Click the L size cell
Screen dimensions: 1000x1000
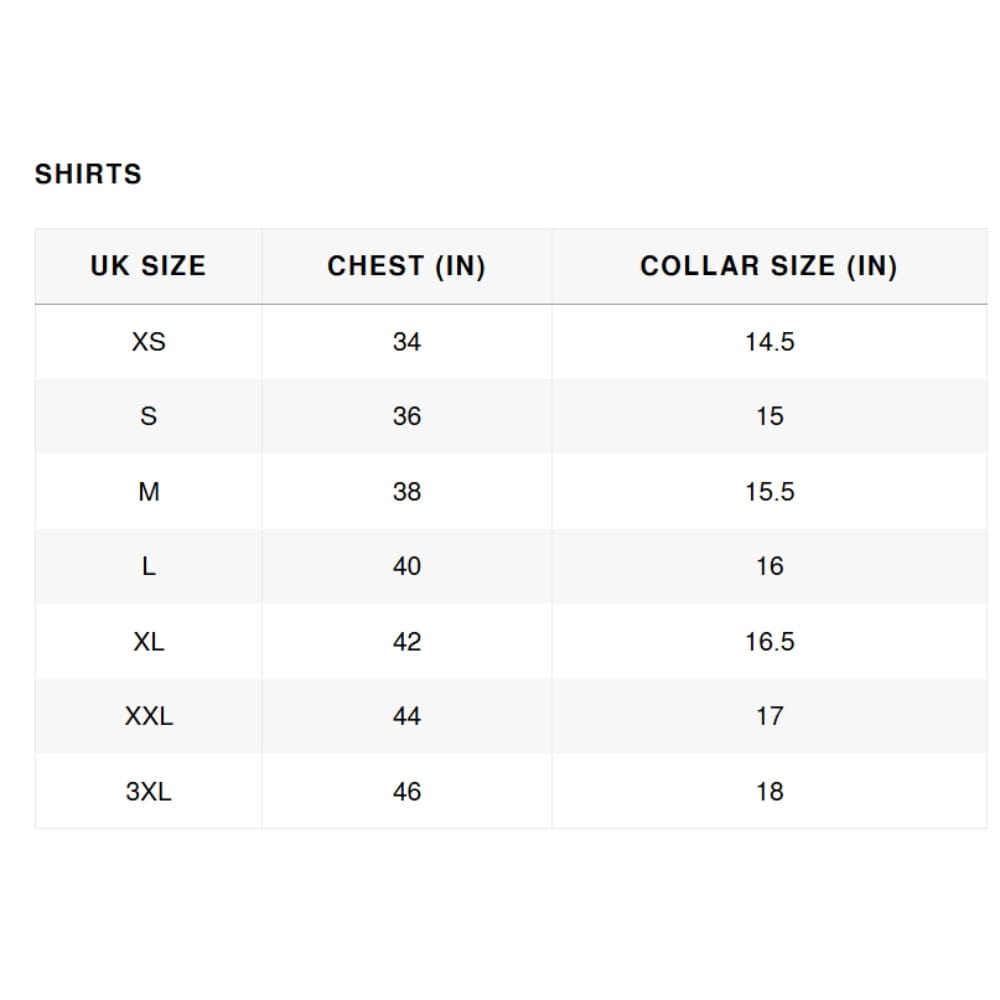point(148,567)
